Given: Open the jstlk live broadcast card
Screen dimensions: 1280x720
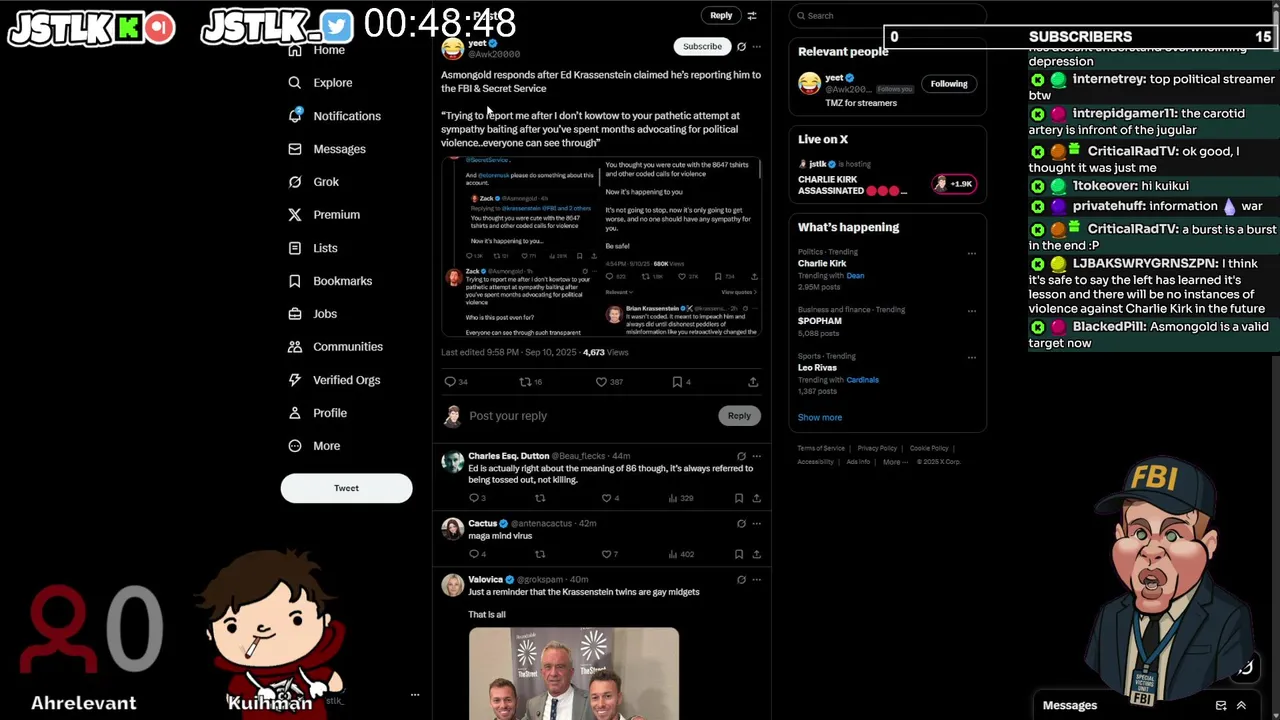Looking at the screenshot, I should click(x=888, y=178).
